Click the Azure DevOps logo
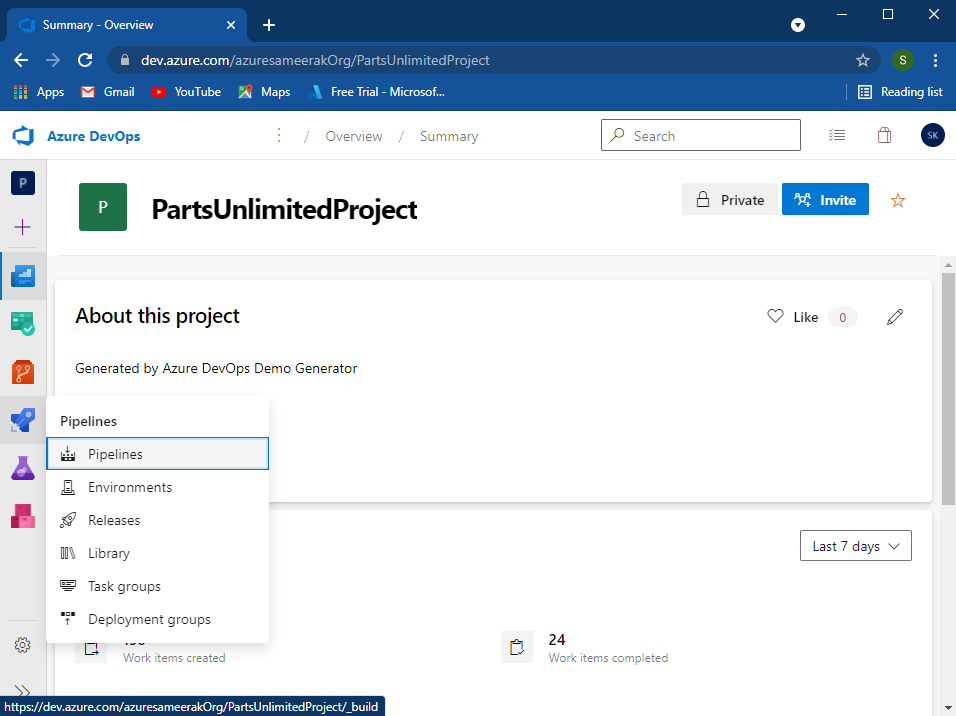 [x=23, y=135]
